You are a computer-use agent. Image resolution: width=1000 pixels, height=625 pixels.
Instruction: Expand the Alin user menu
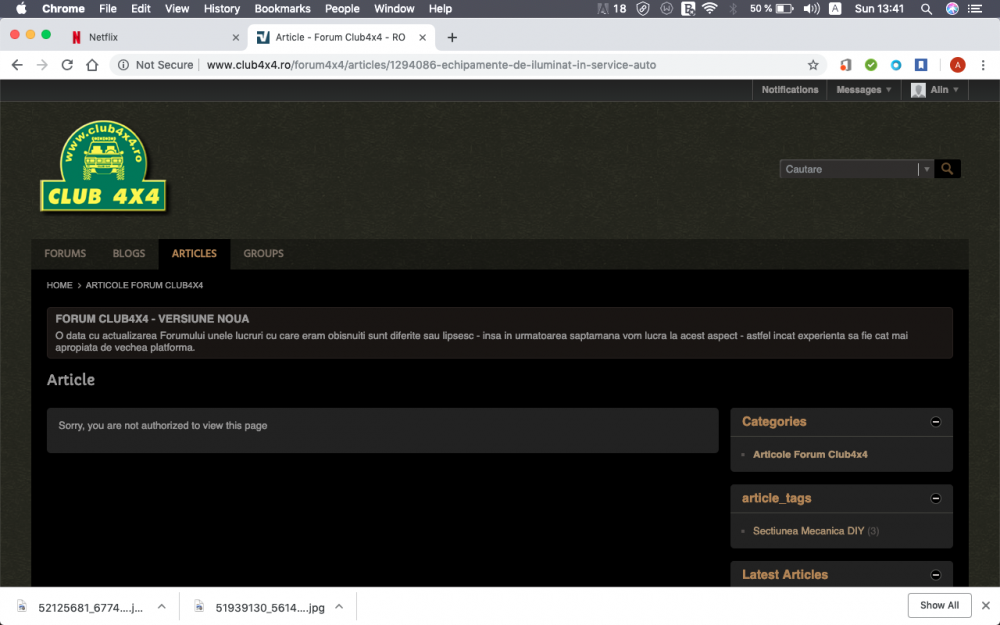tap(936, 90)
